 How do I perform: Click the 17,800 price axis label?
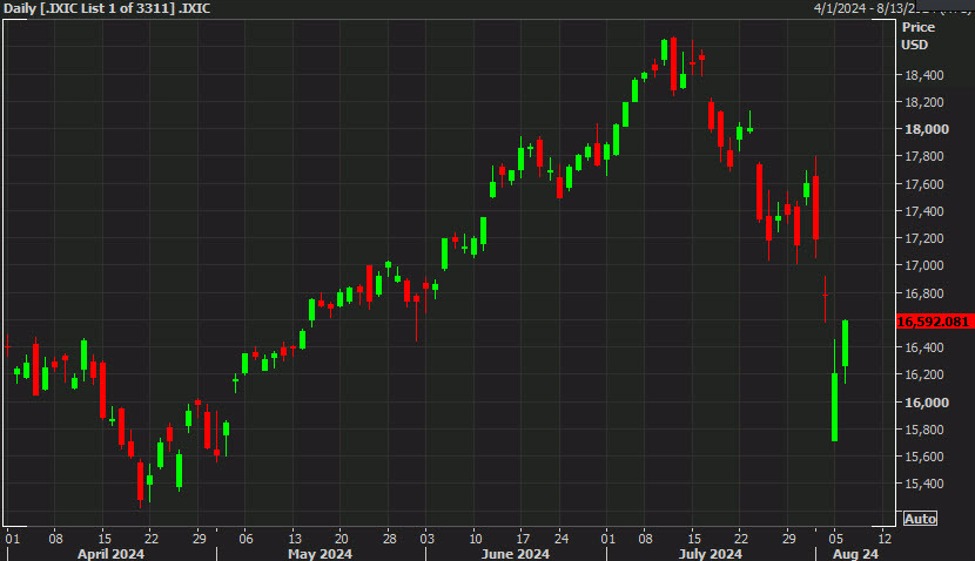923,157
